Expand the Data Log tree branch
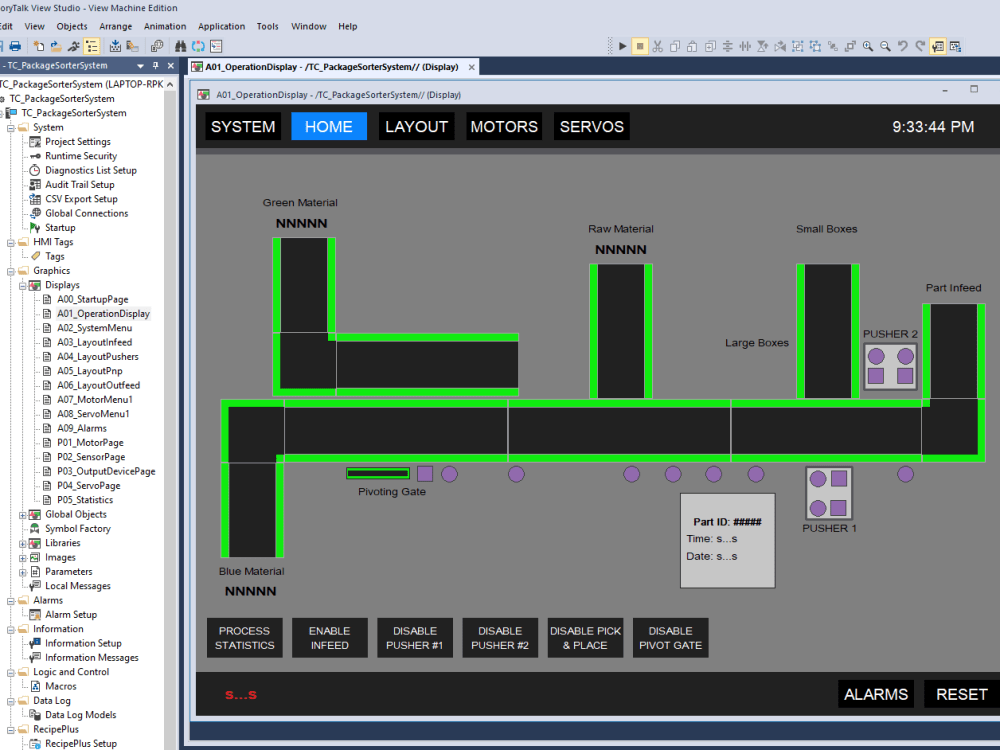This screenshot has width=1000, height=750. click(x=8, y=700)
